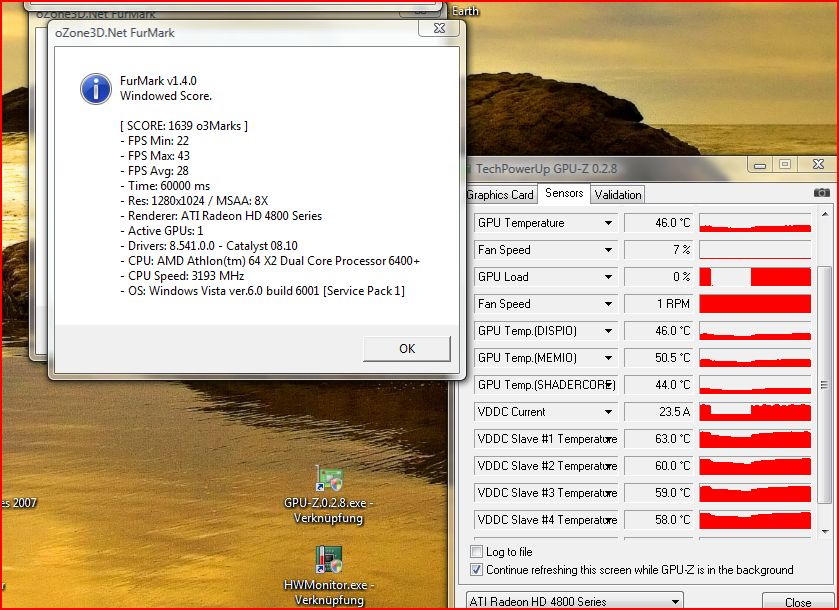Open the VDDC Current dropdown
839x610 pixels.
(608, 412)
